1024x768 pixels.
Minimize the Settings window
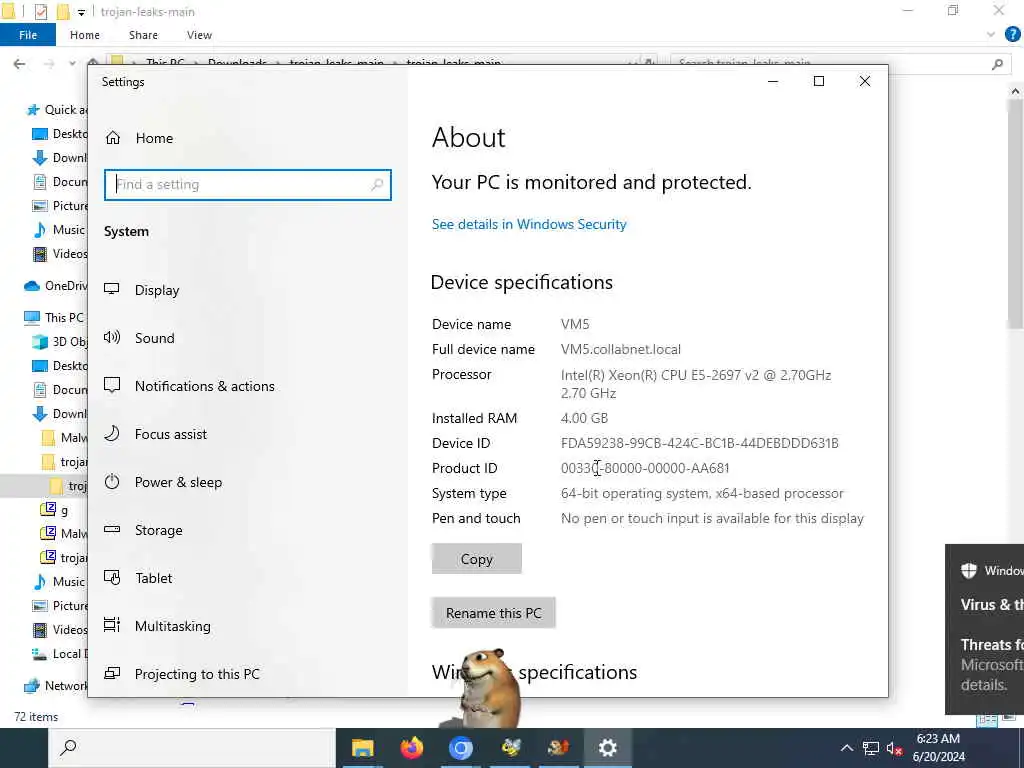click(x=773, y=81)
